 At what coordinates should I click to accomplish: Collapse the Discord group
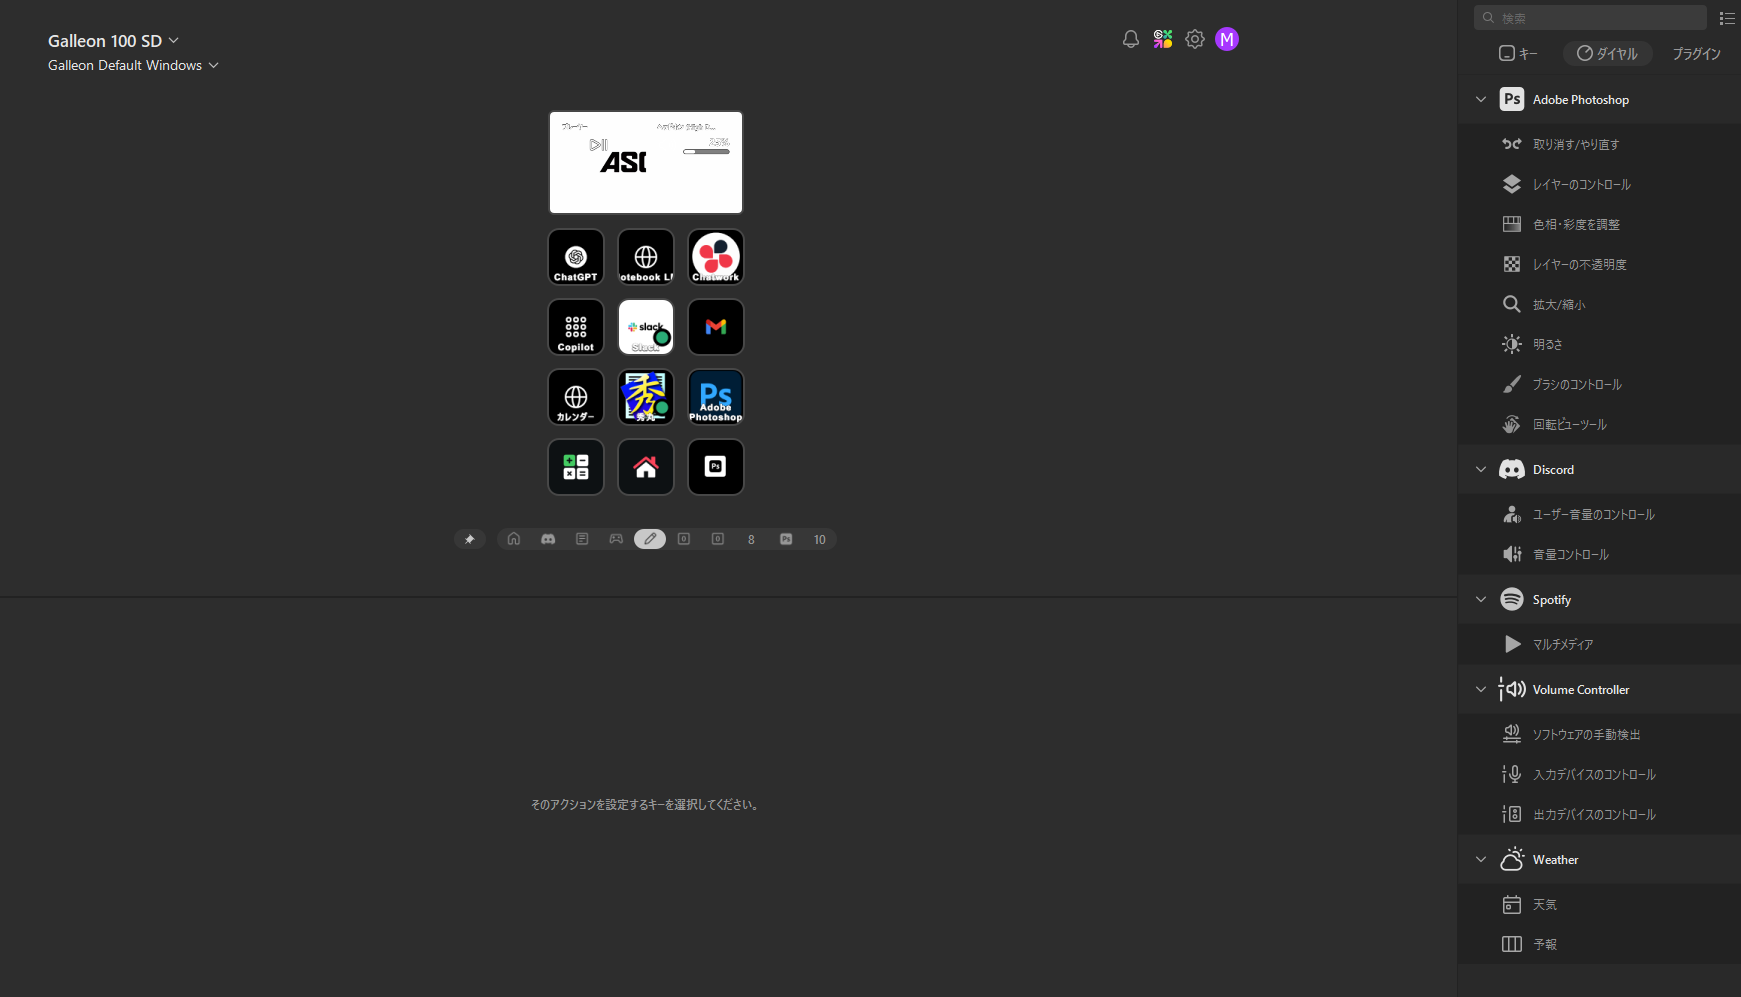tap(1481, 469)
